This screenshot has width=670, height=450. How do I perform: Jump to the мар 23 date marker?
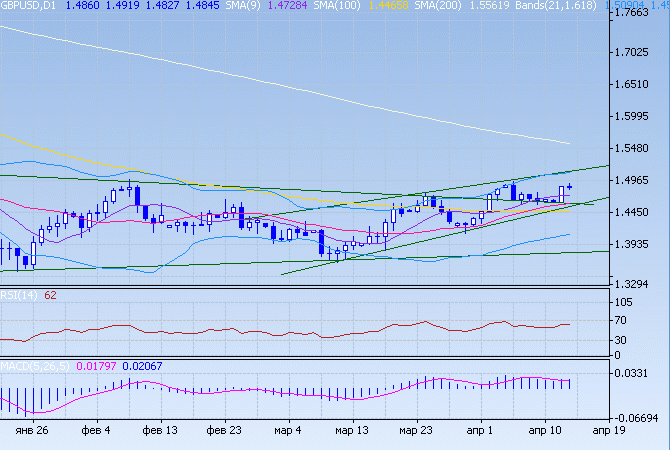(415, 429)
